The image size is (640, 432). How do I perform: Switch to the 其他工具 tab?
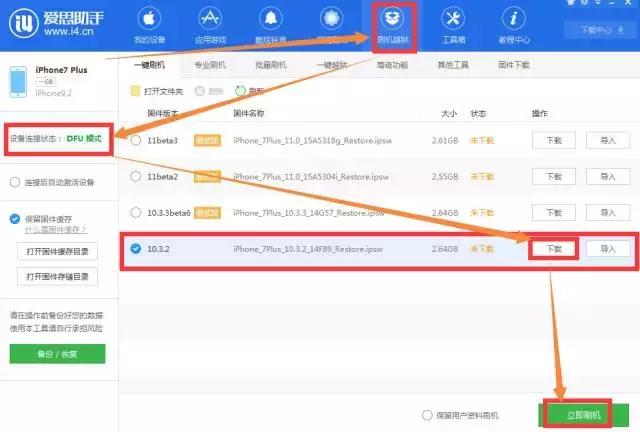click(453, 65)
